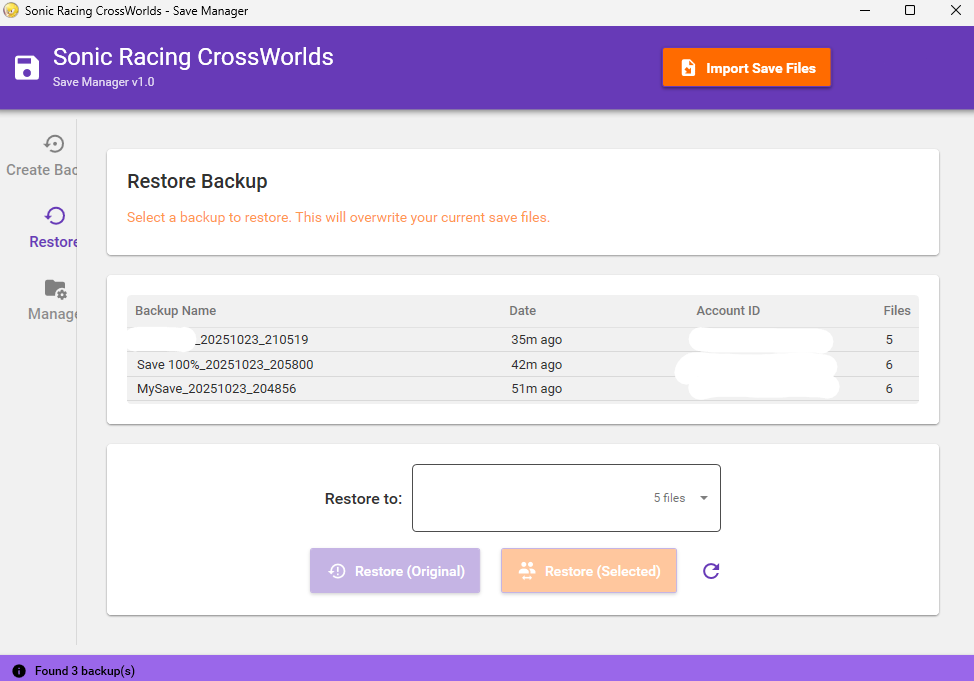Expand the Restore to combo box
The width and height of the screenshot is (974, 681).
coord(565,498)
